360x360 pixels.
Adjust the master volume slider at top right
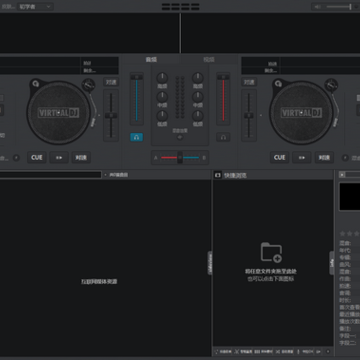pyautogui.click(x=339, y=7)
